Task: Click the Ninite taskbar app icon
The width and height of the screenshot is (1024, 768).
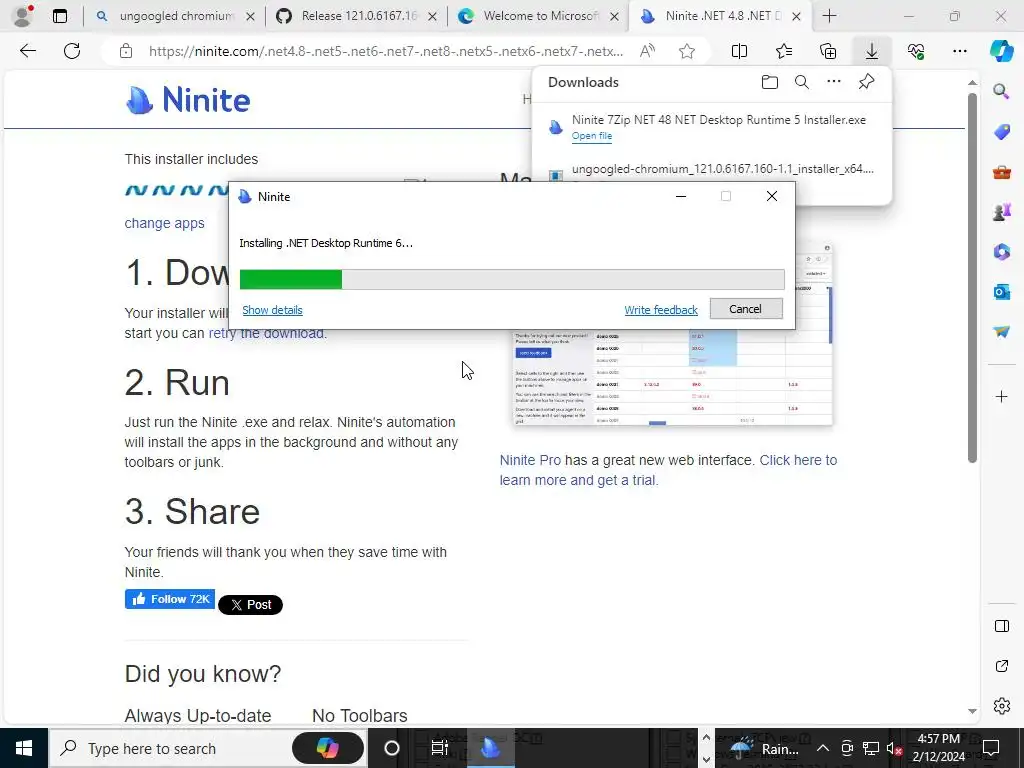Action: [x=490, y=748]
